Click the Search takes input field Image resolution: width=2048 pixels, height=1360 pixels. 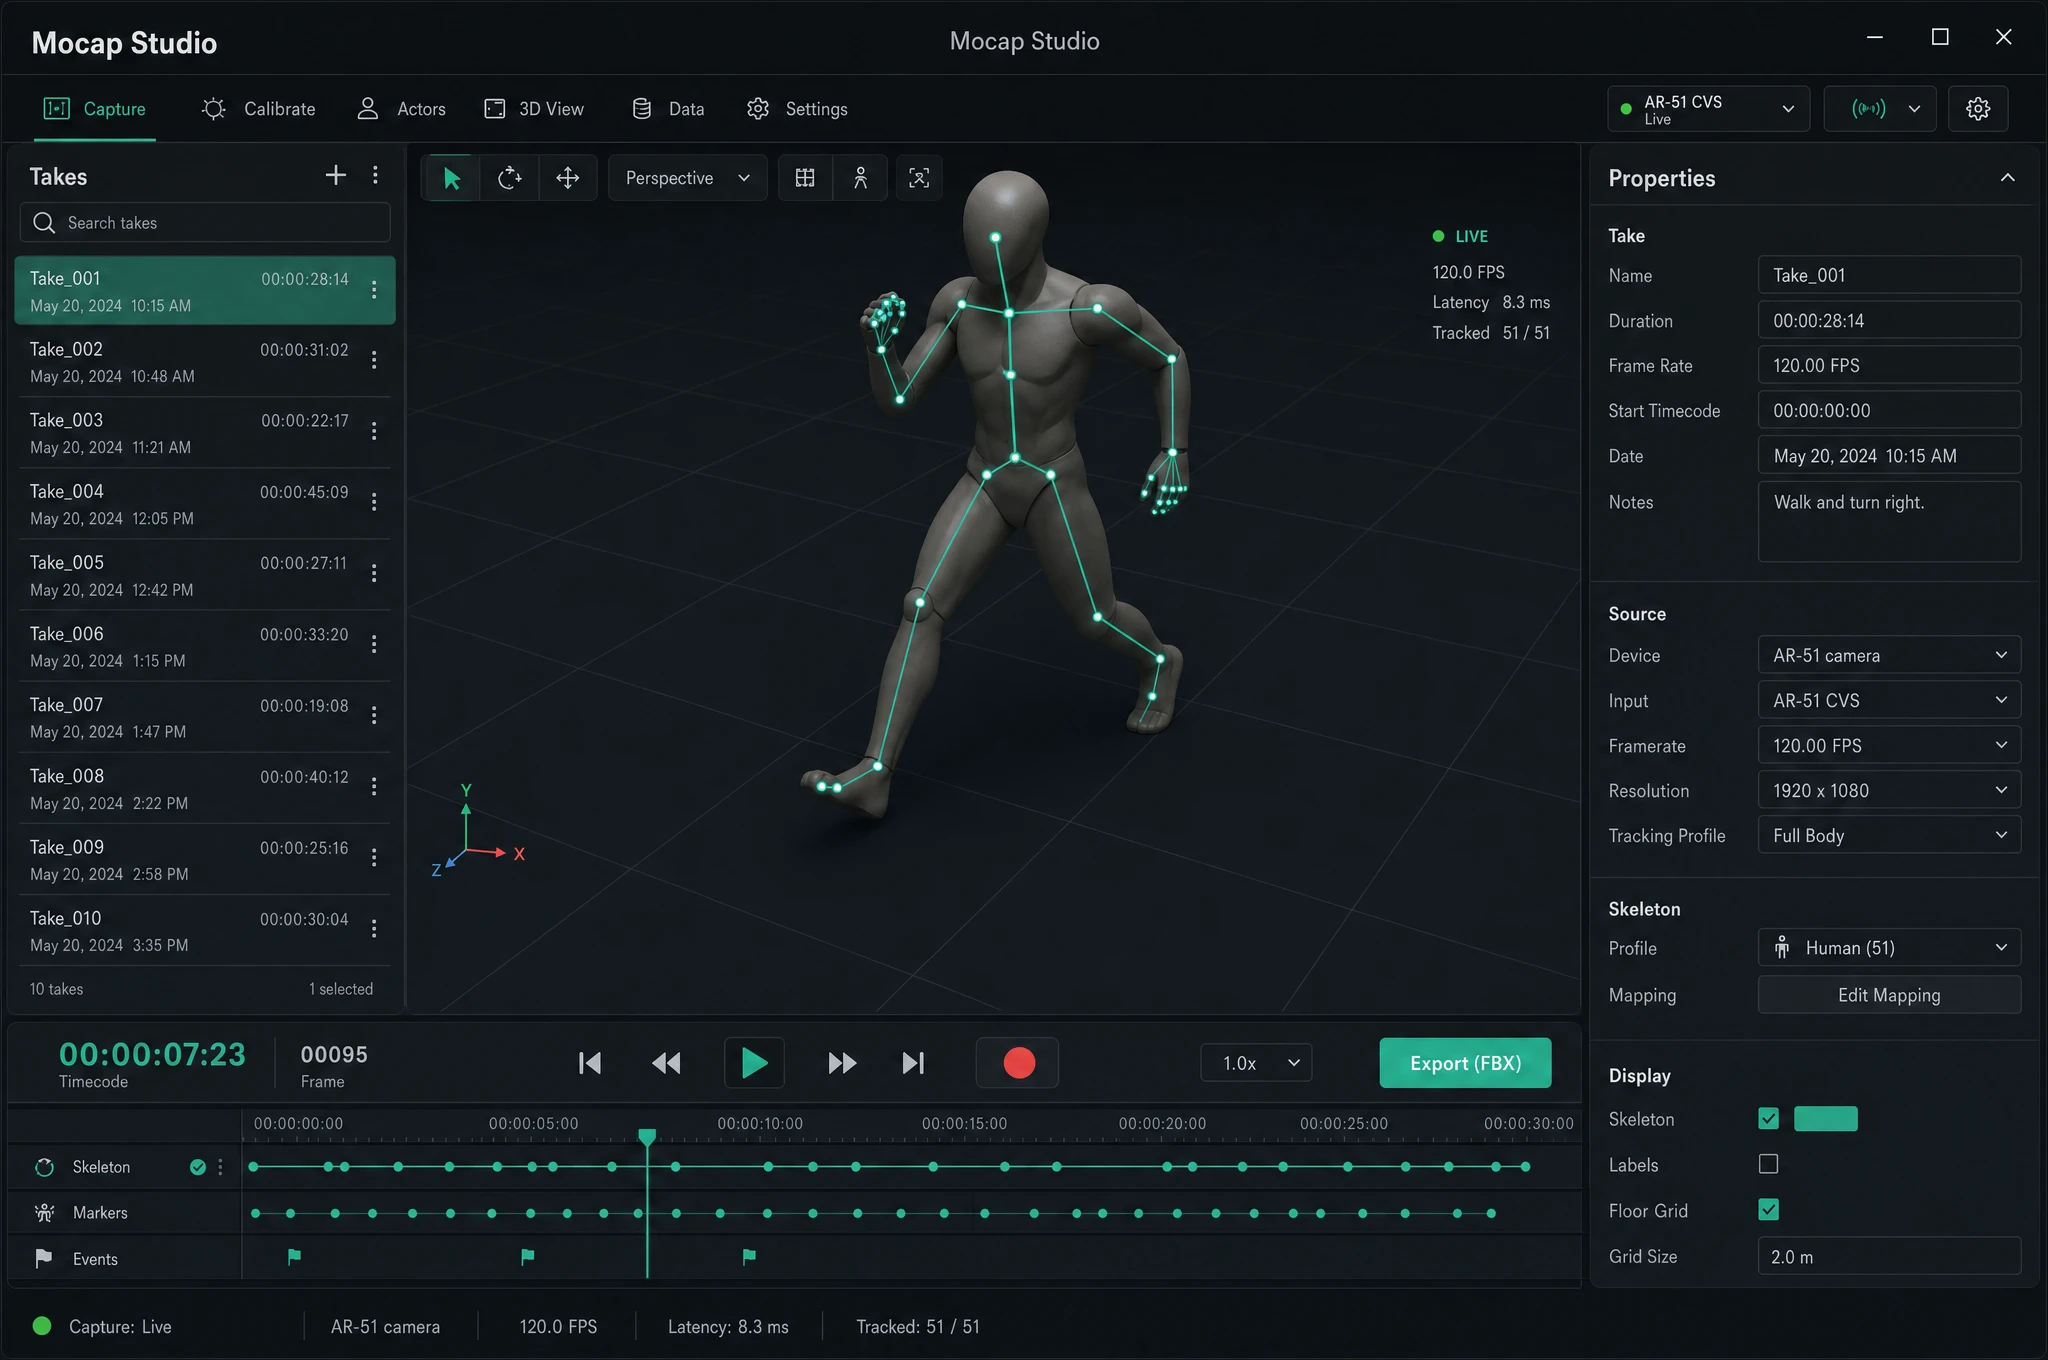[205, 223]
